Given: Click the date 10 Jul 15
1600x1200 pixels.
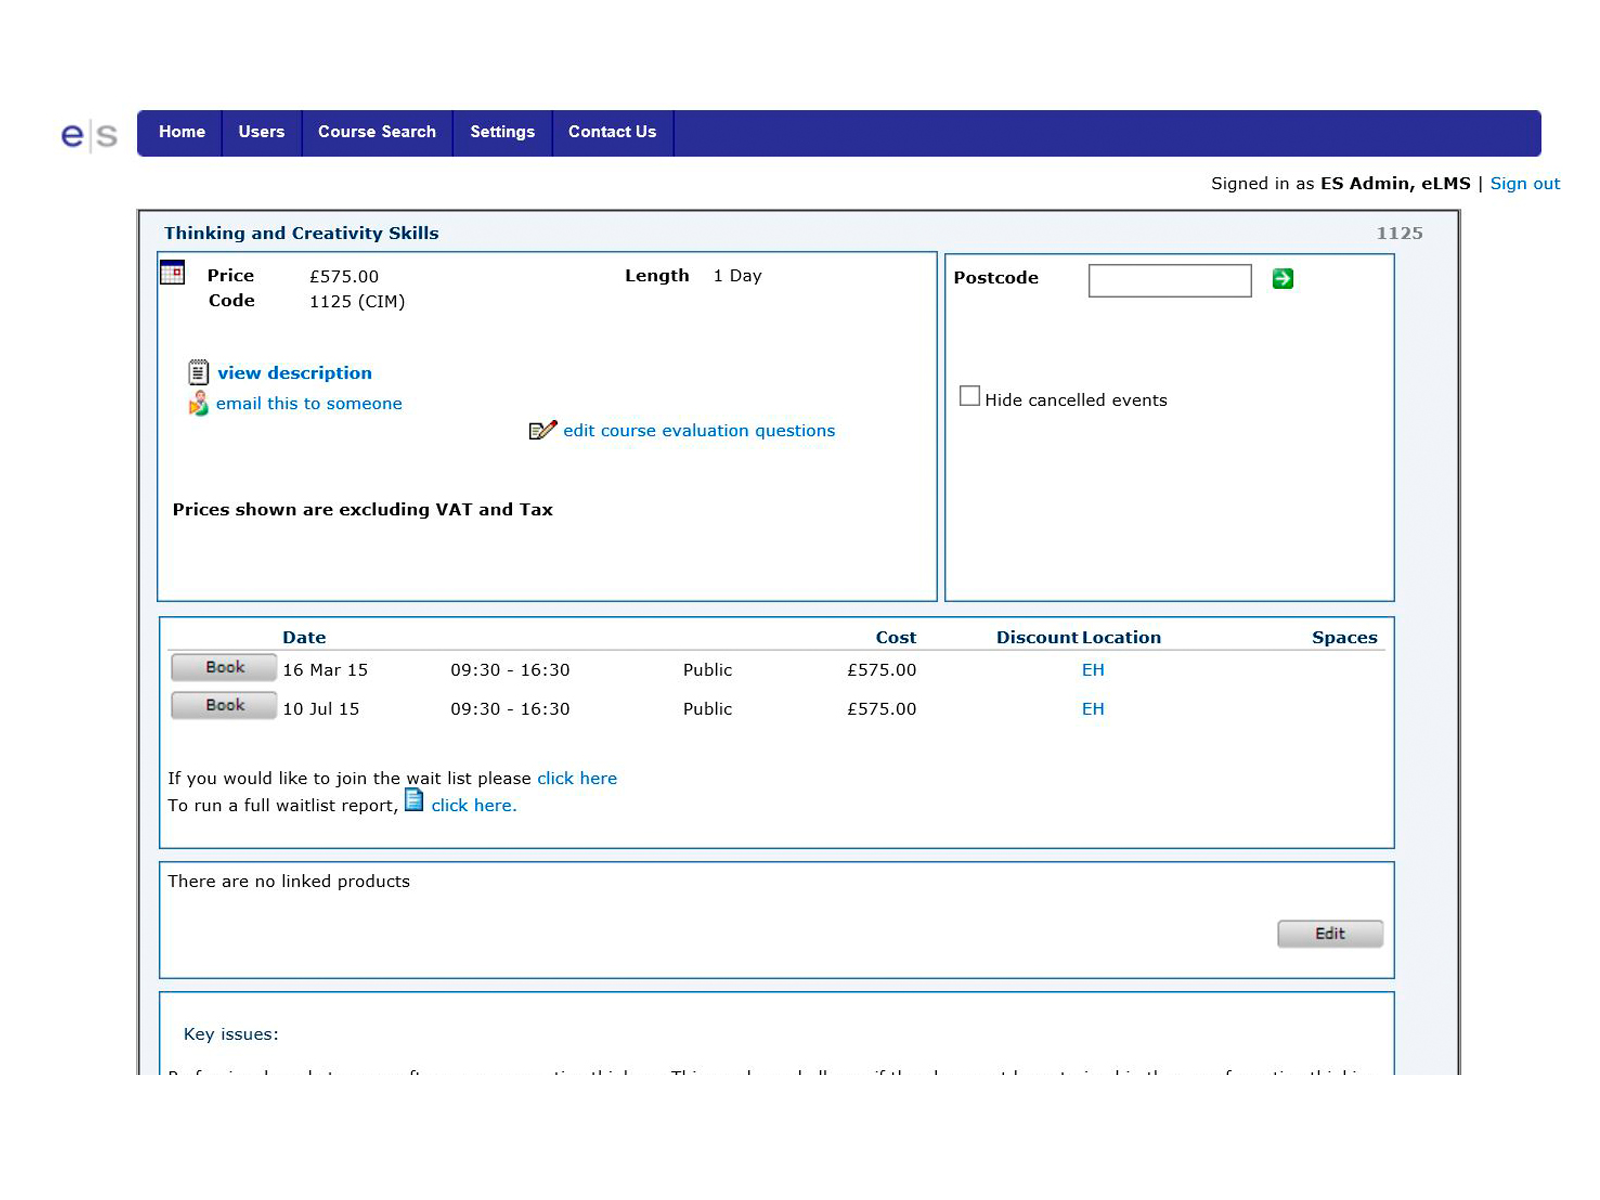Looking at the screenshot, I should coord(321,709).
